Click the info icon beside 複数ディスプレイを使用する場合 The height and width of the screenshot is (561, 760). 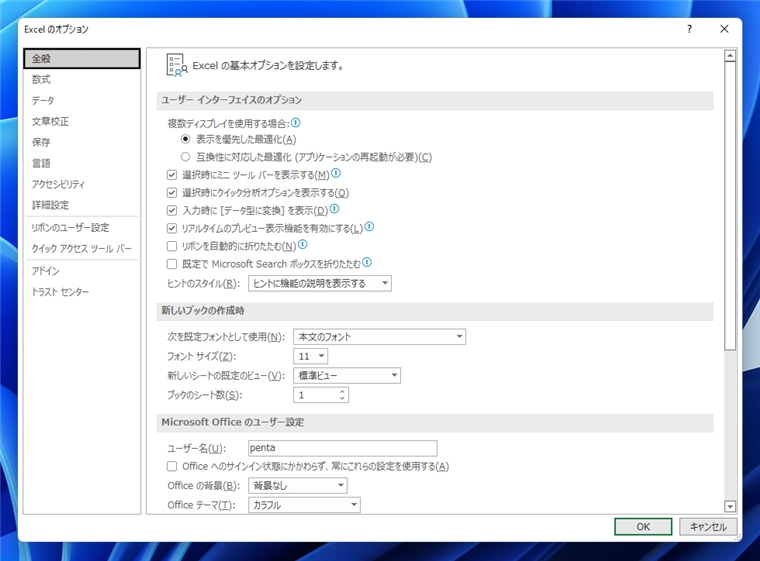click(x=295, y=123)
